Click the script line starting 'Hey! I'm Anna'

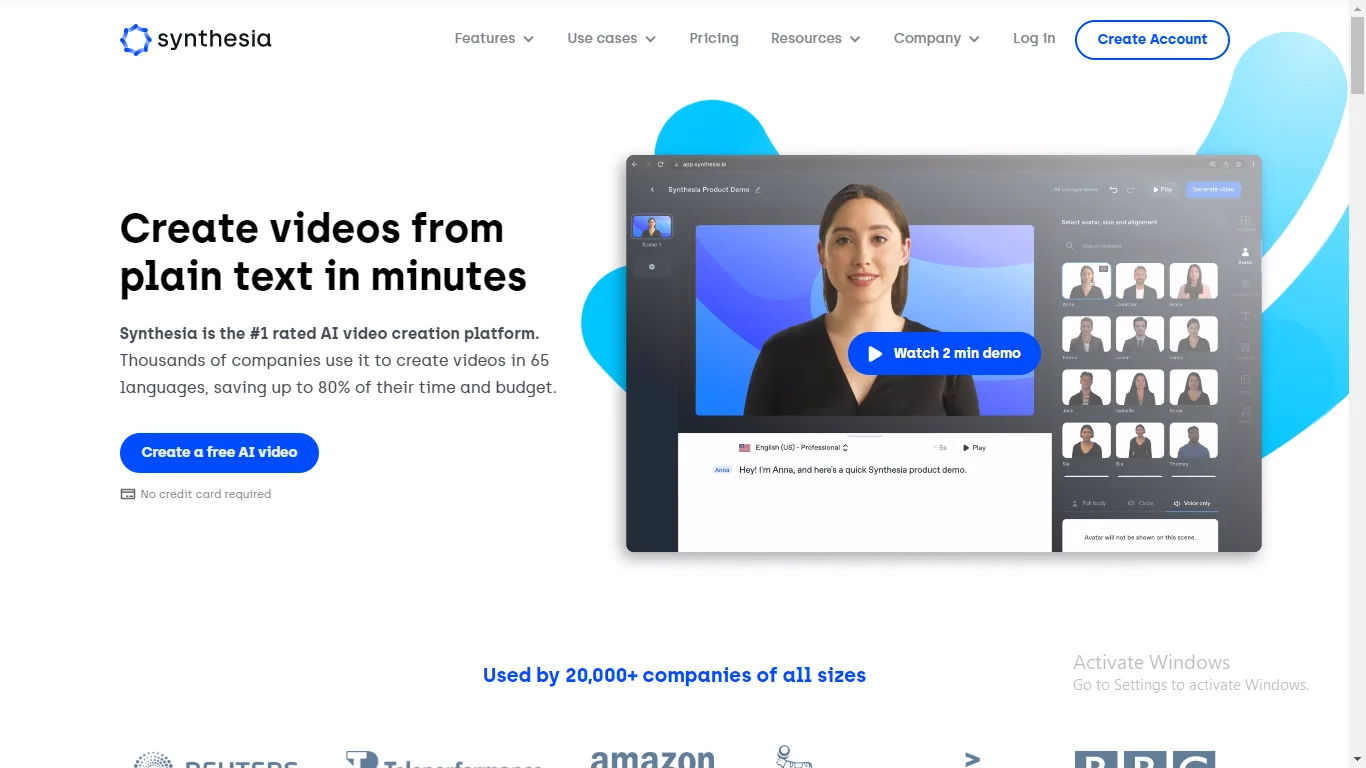click(x=853, y=470)
